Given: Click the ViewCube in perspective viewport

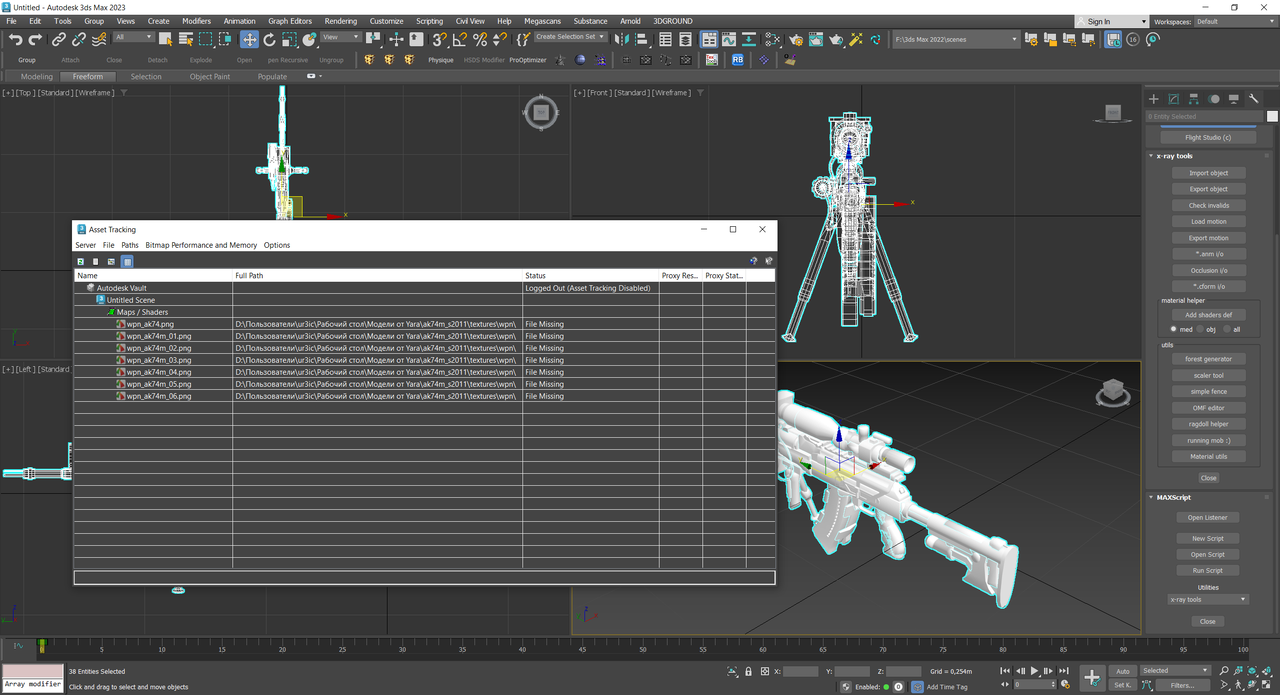Looking at the screenshot, I should click(x=1112, y=391).
